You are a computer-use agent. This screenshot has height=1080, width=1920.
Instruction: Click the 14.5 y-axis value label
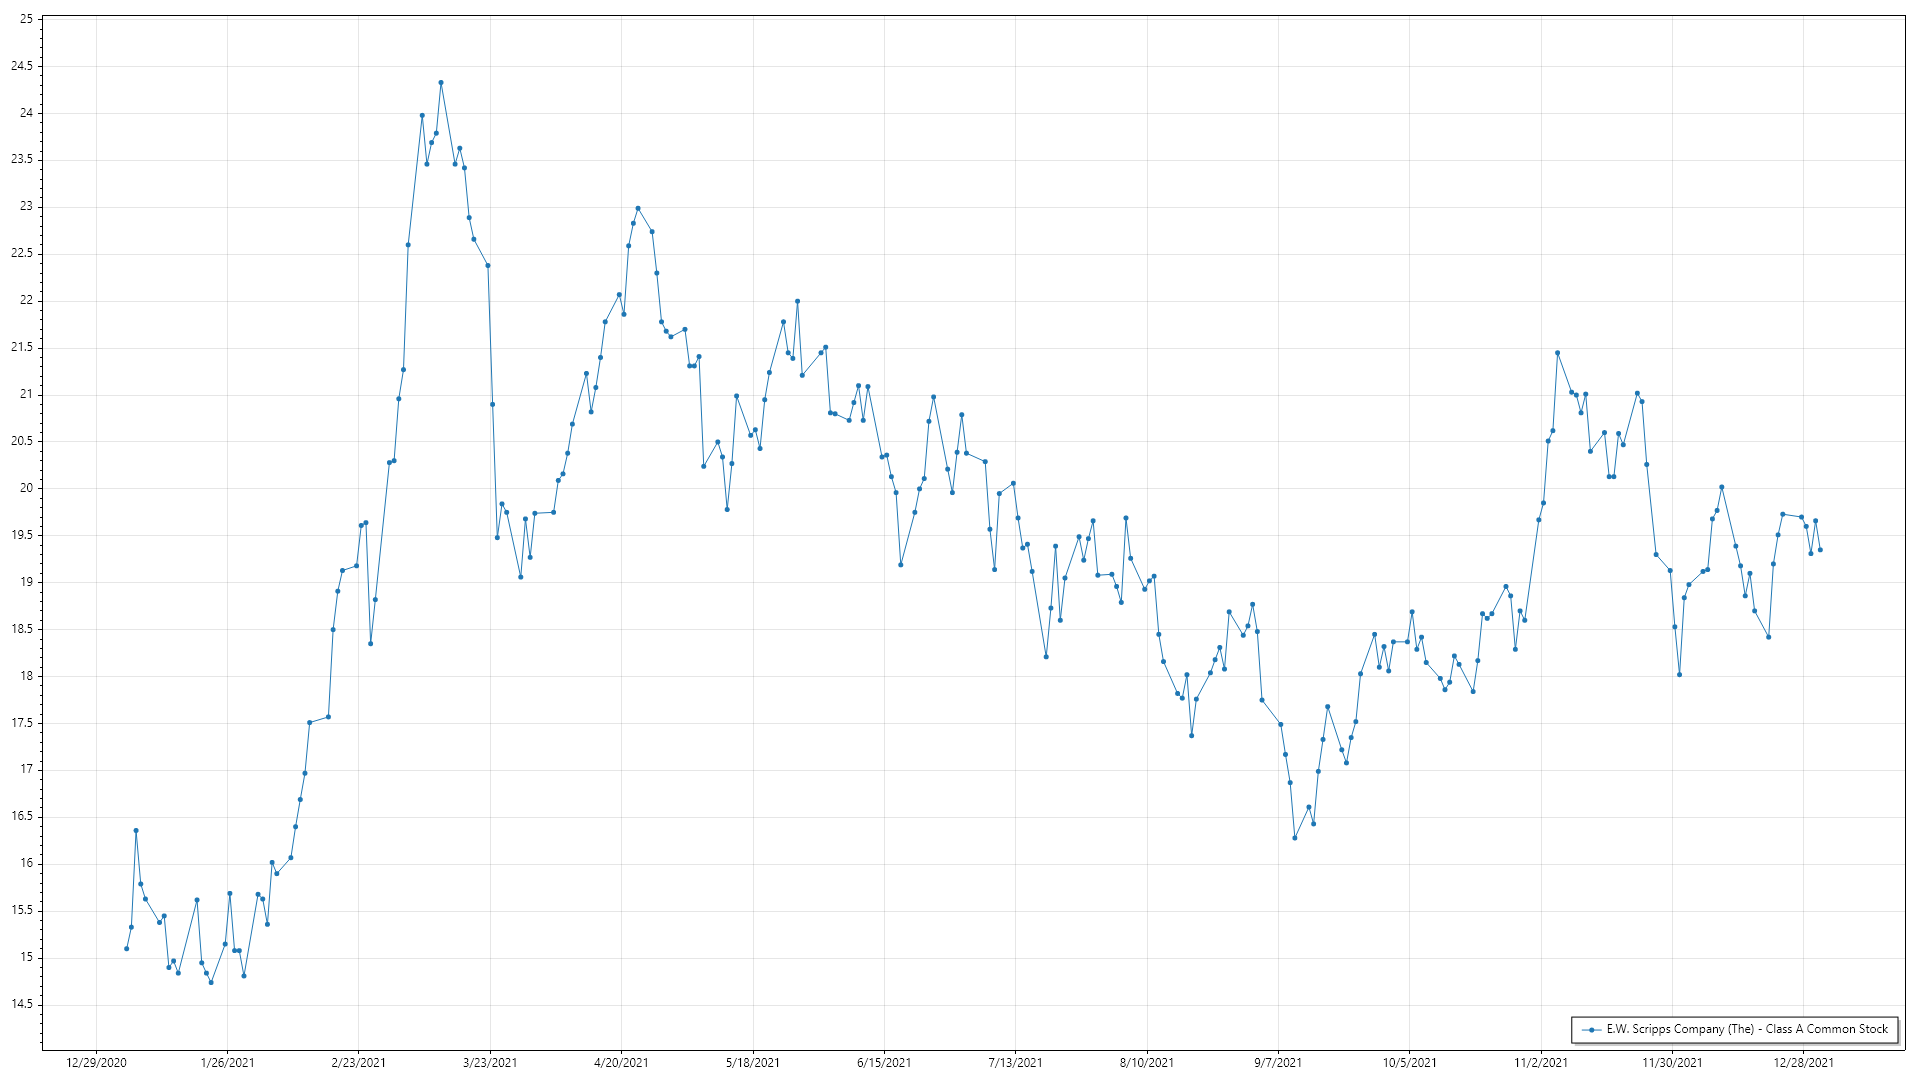[x=21, y=1004]
